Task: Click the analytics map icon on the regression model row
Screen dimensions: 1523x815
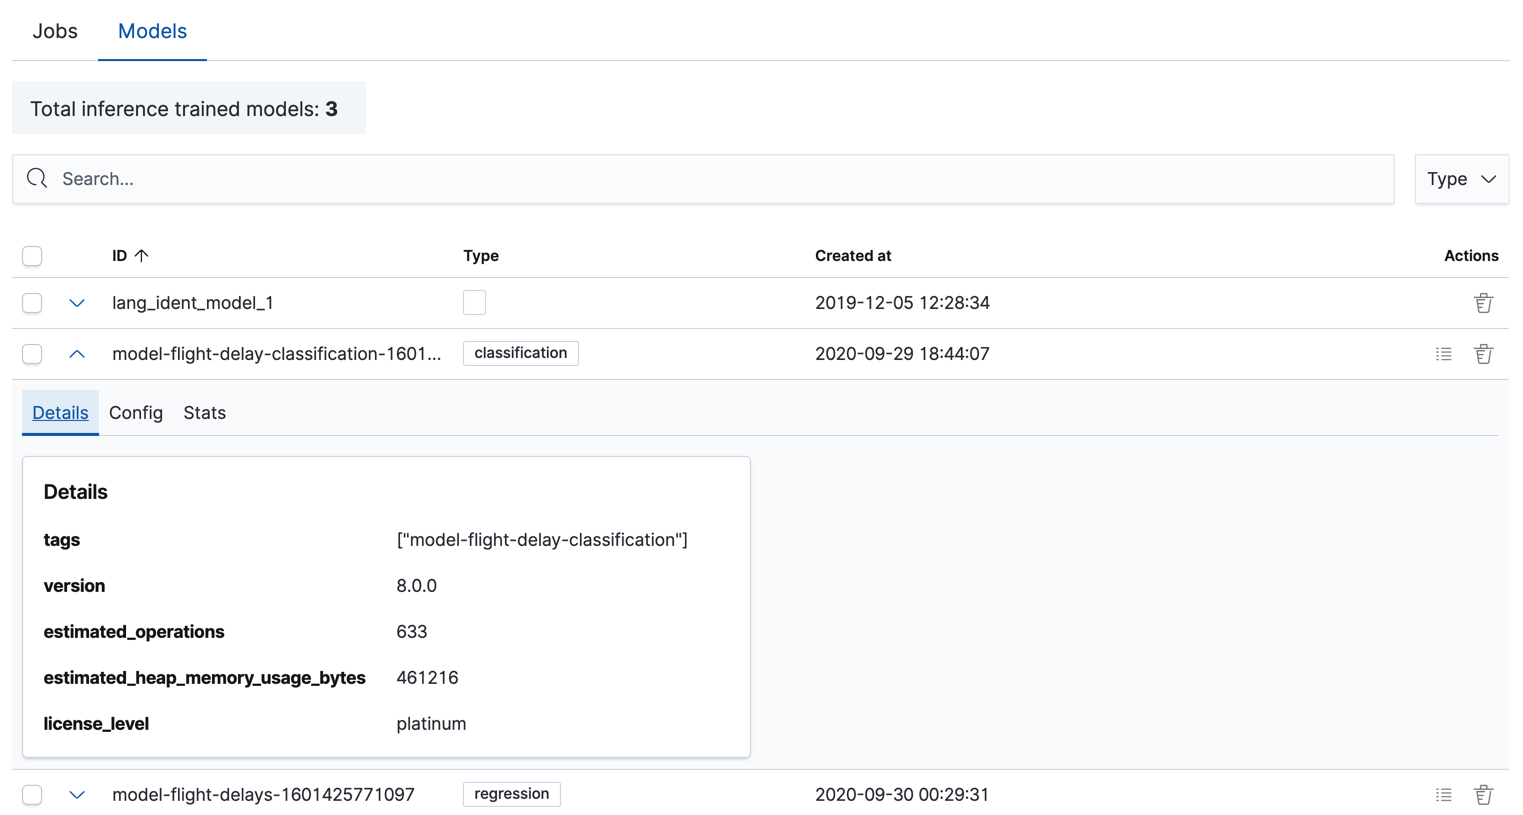Action: tap(1443, 794)
